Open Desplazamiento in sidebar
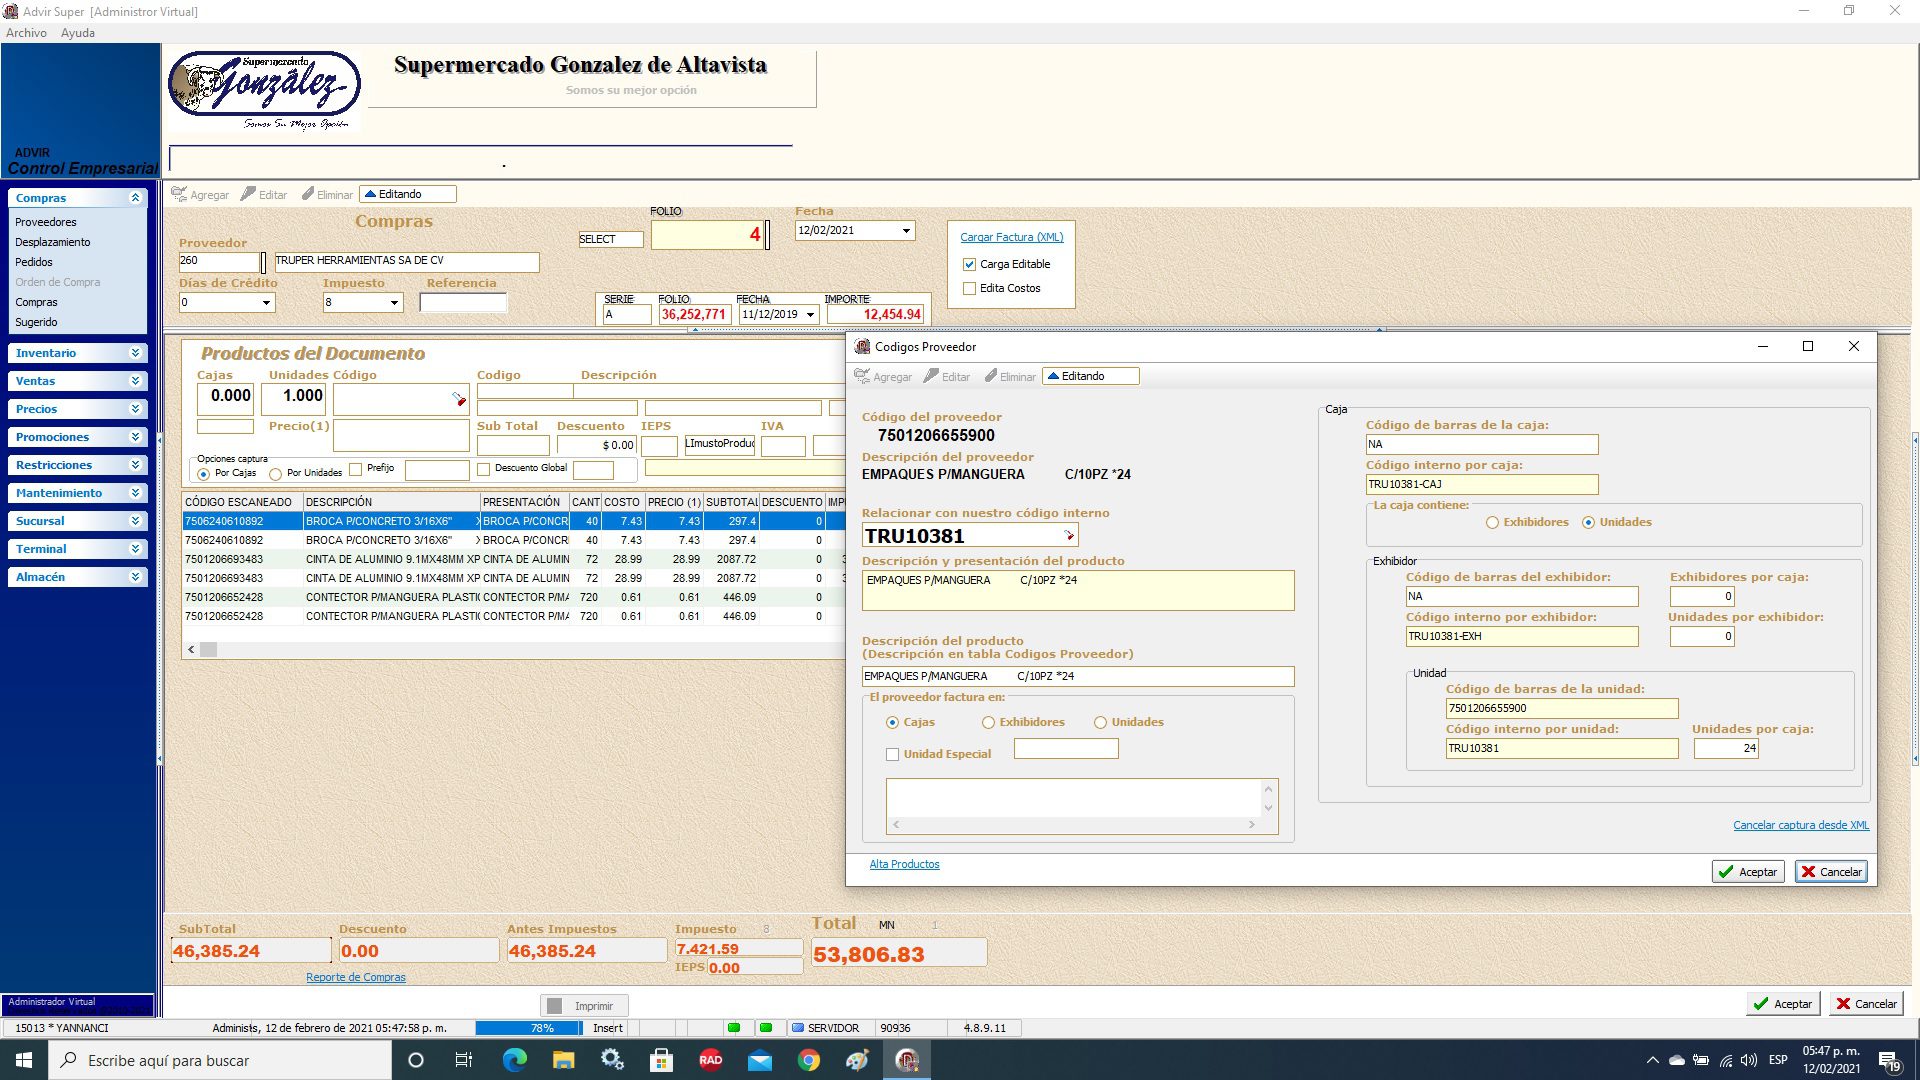This screenshot has width=1920, height=1080. (53, 242)
